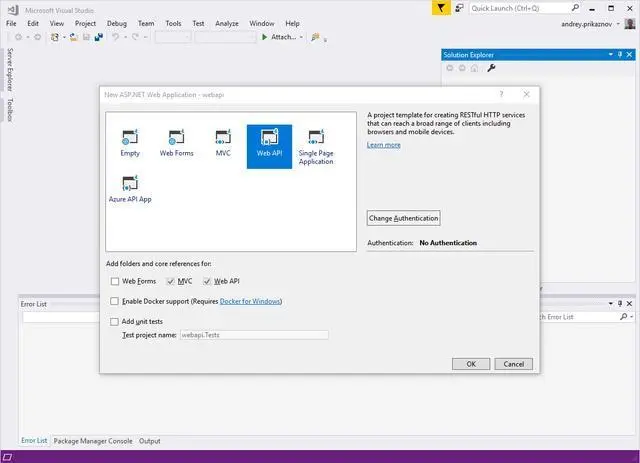The height and width of the screenshot is (463, 640).
Task: Enable the Web Forms checkbox
Action: pos(115,281)
